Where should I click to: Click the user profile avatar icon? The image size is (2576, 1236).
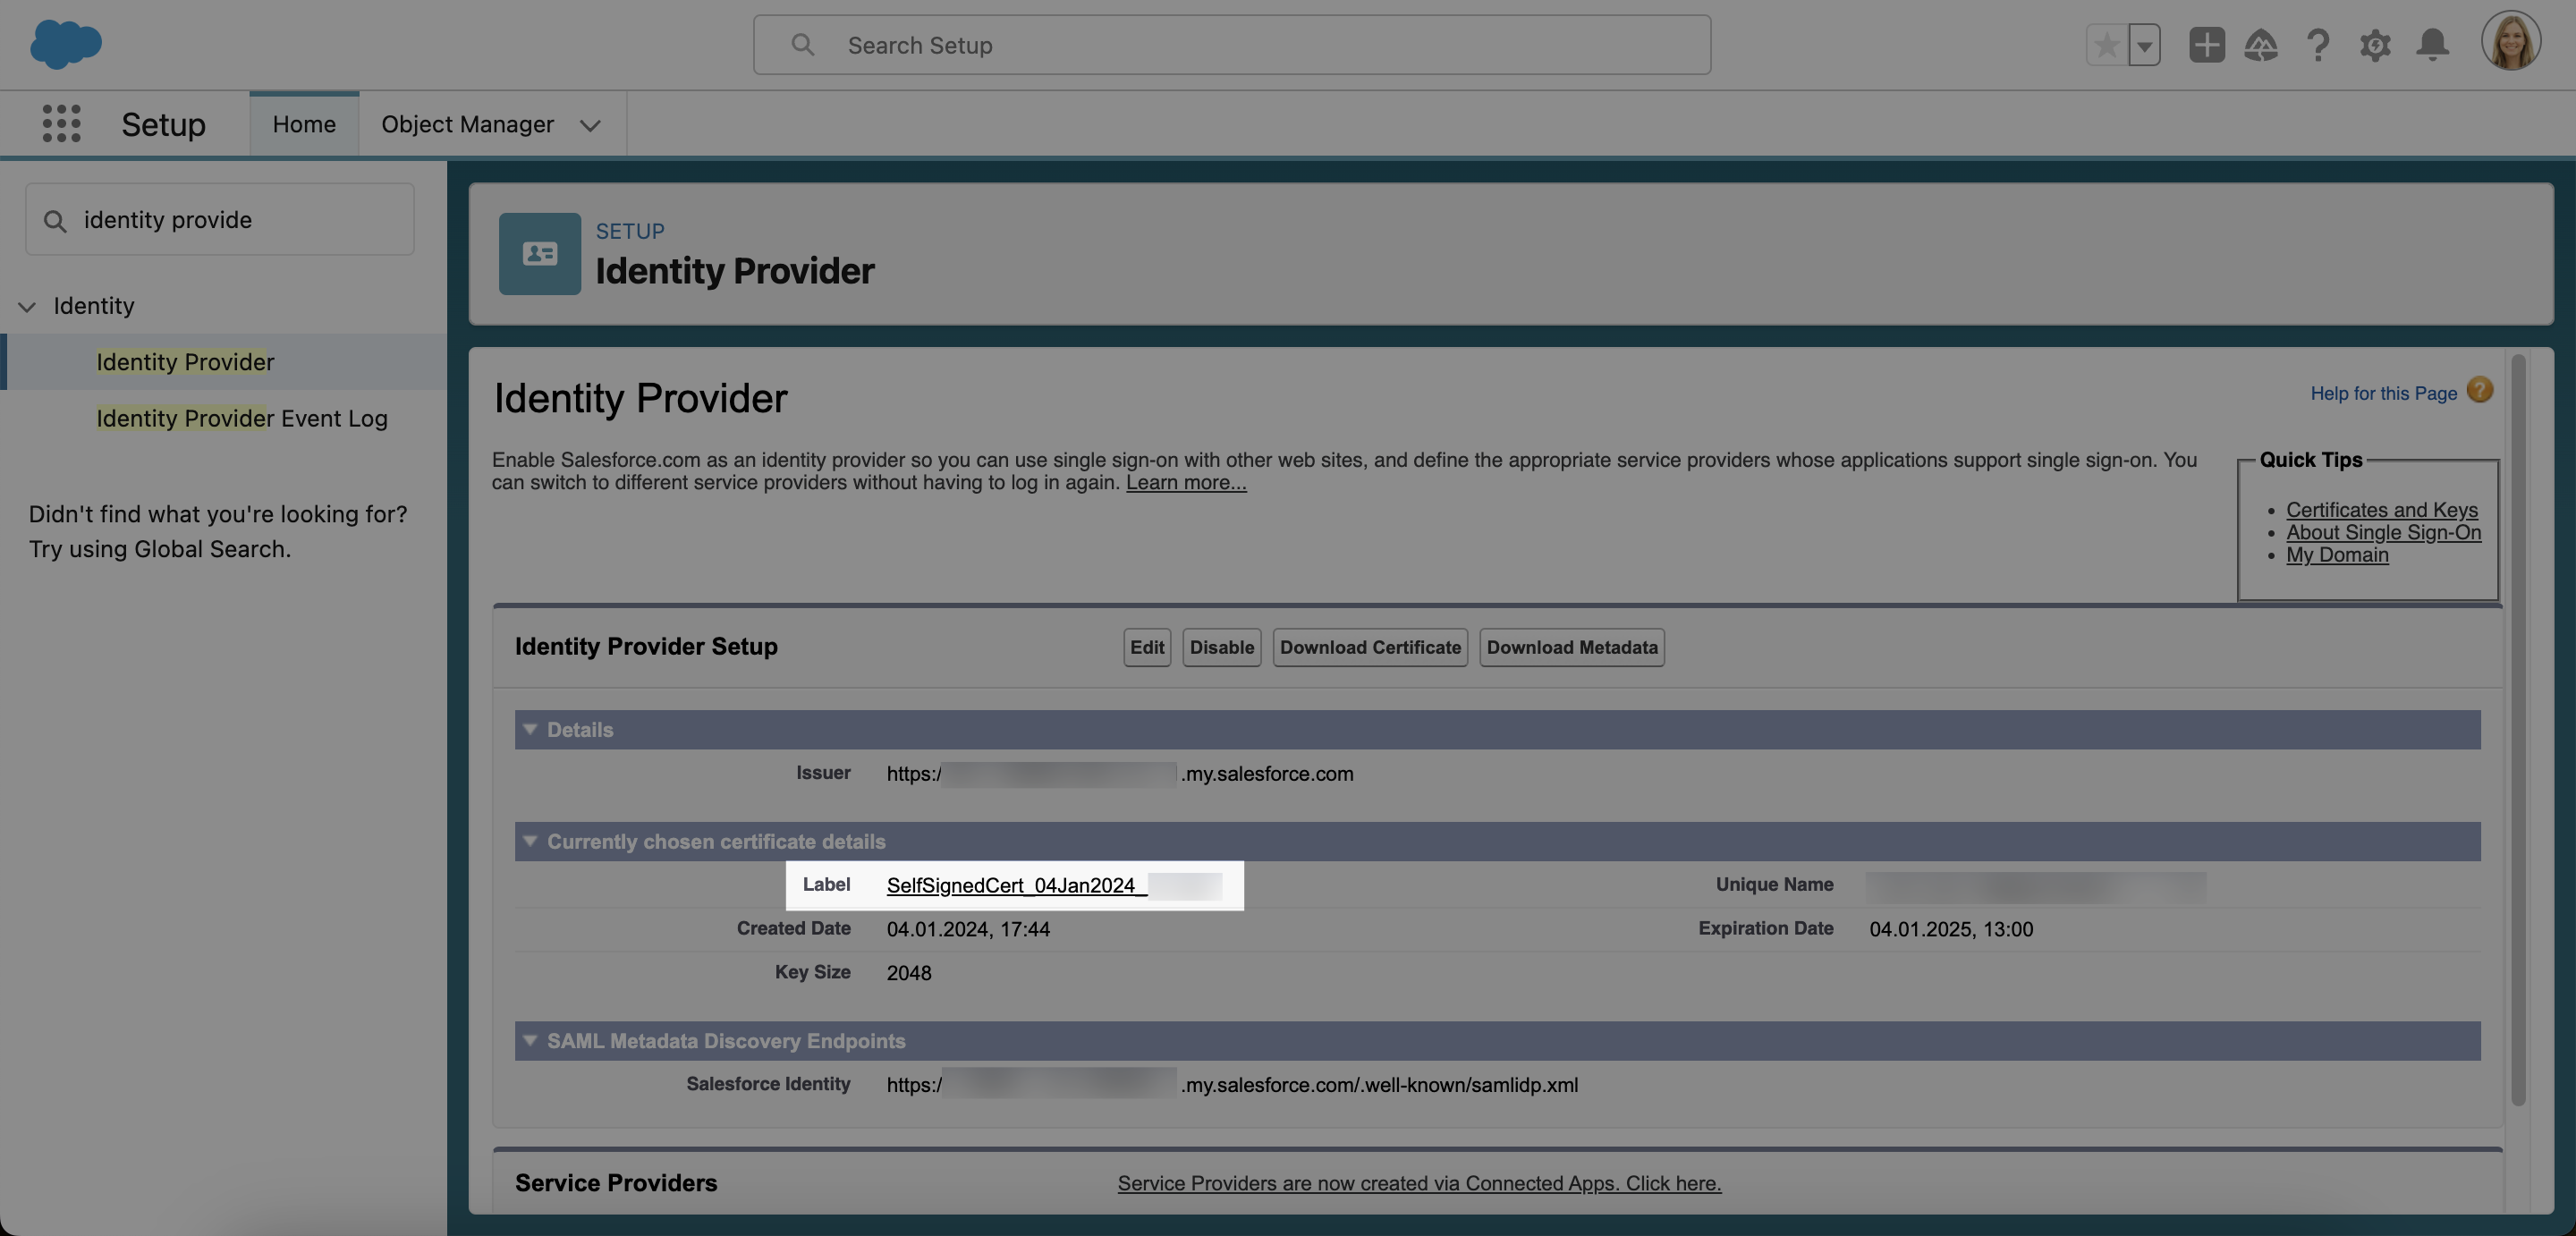(x=2511, y=45)
